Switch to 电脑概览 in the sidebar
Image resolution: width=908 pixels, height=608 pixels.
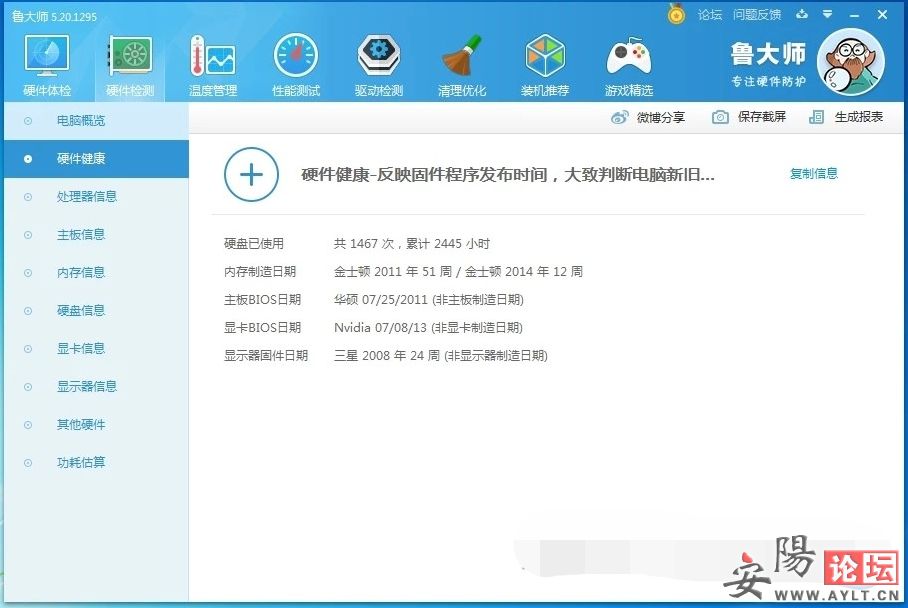click(96, 121)
